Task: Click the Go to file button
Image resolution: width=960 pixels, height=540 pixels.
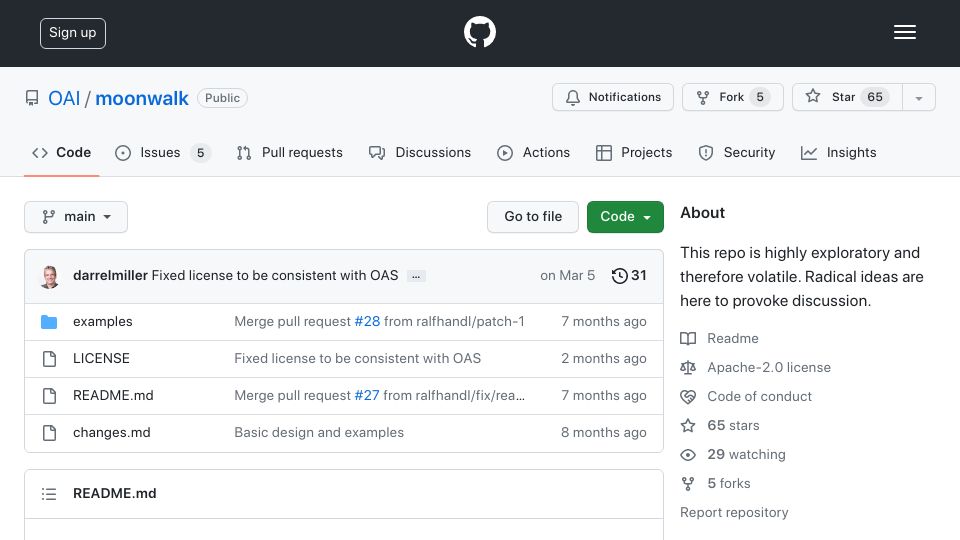Action: point(533,217)
